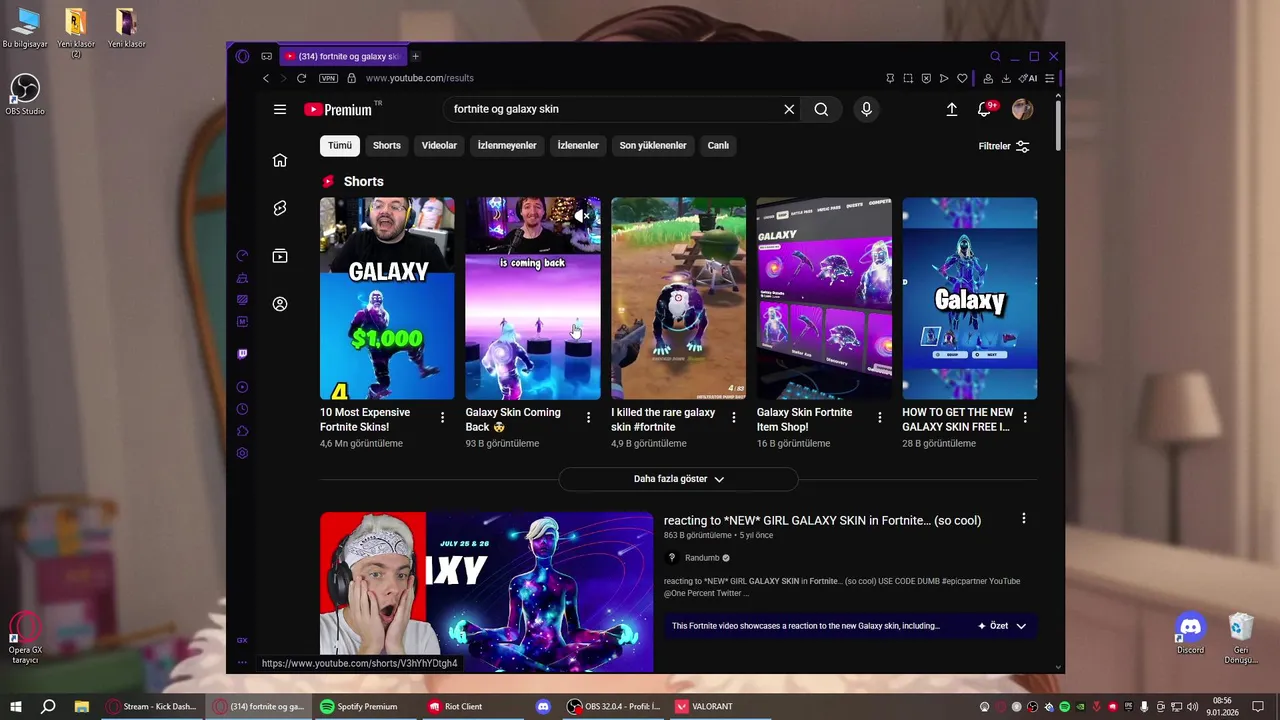Open the blue 'Galaxy' short thumbnail
Image resolution: width=1280 pixels, height=720 pixels.
969,298
